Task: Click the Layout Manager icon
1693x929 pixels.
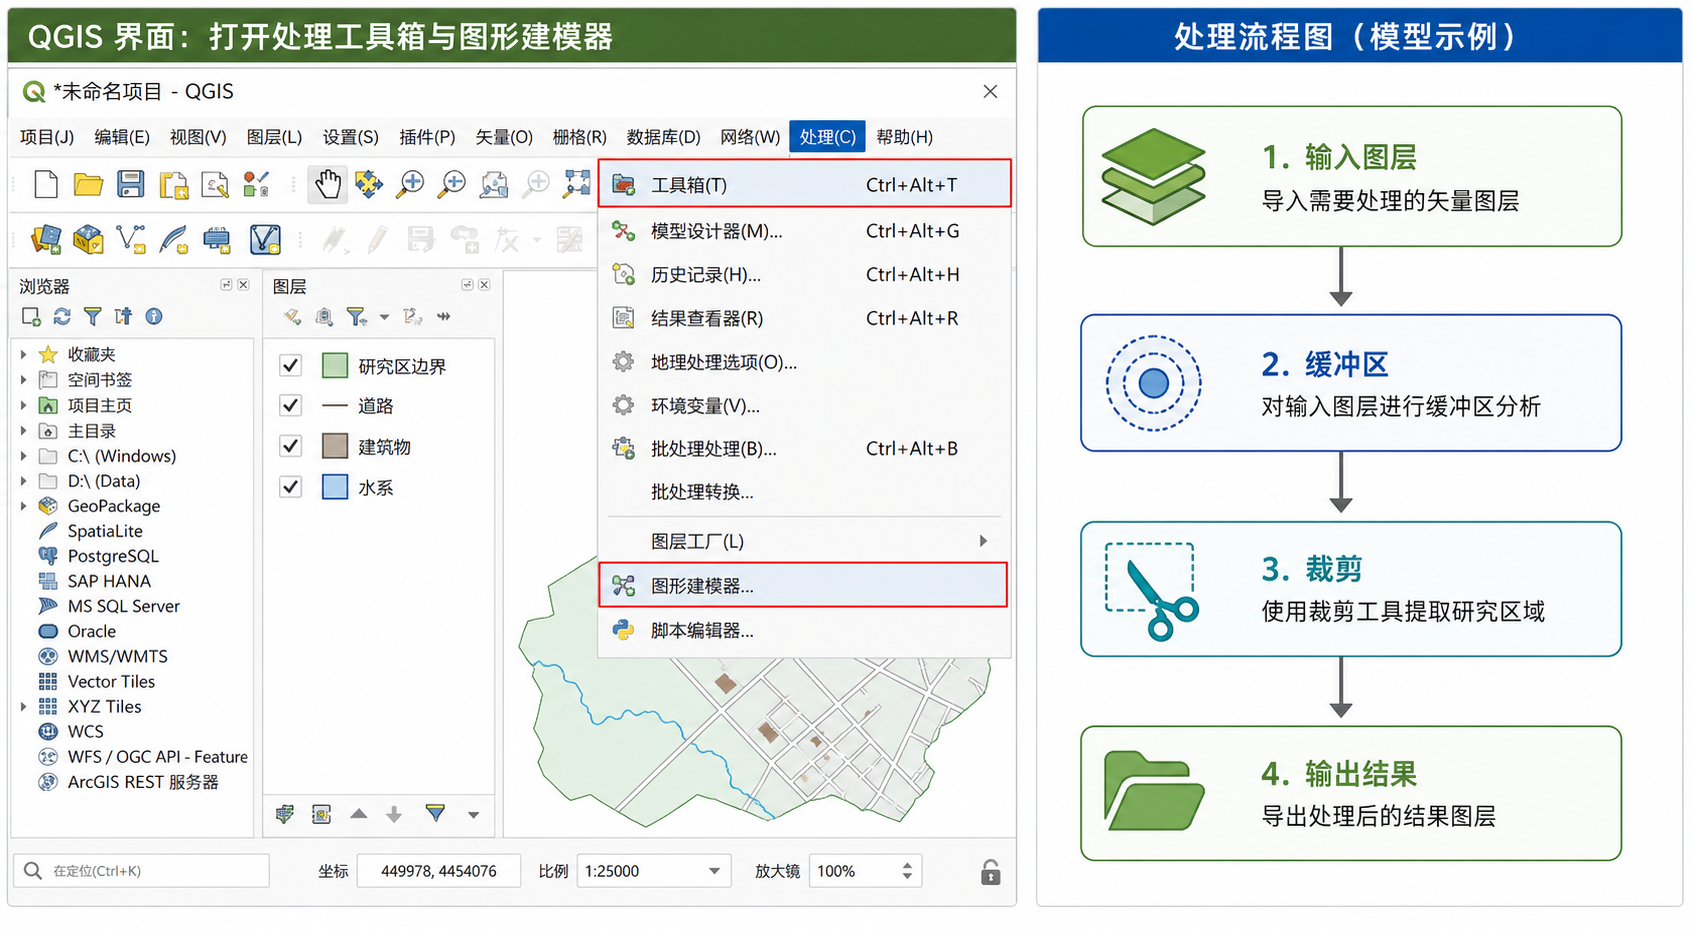Action: (x=215, y=184)
